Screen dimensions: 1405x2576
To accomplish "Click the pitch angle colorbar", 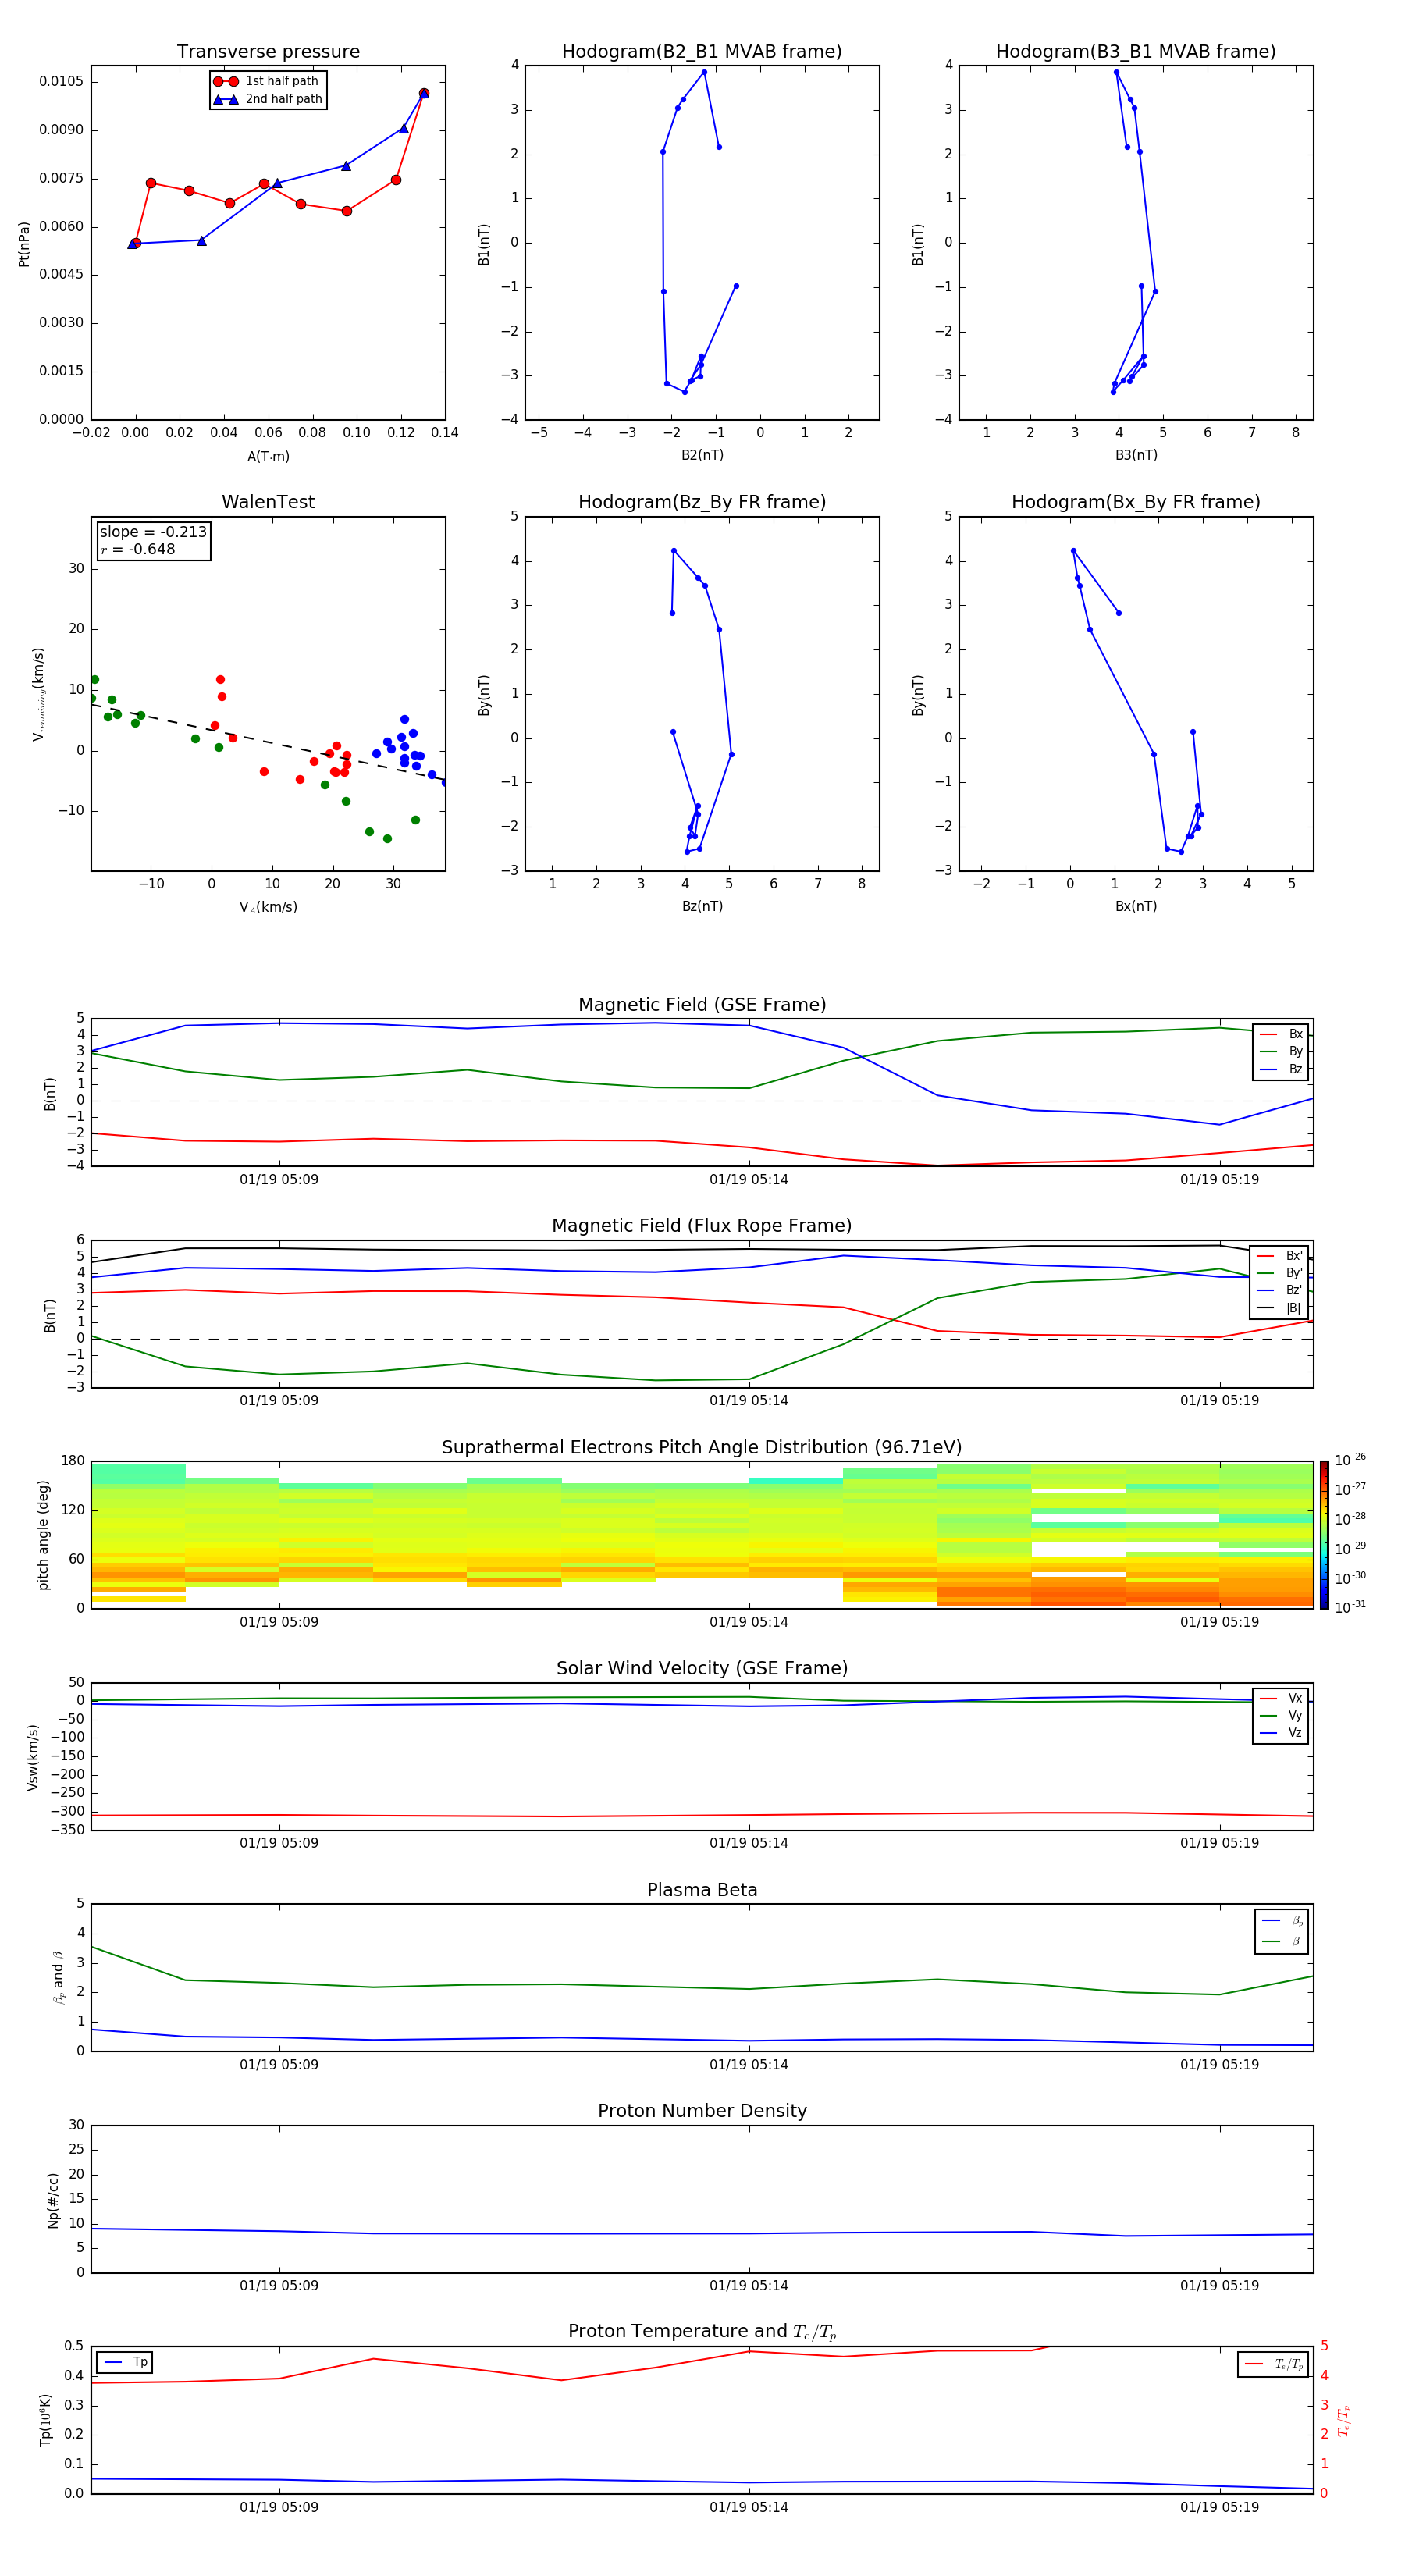I will pos(1324,1535).
